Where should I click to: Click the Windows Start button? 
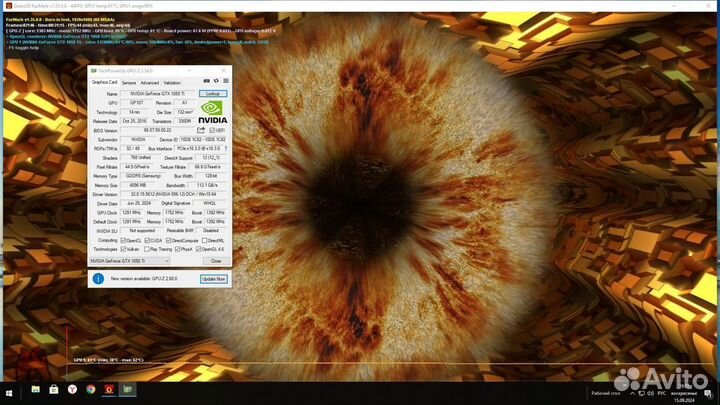[x=8, y=389]
